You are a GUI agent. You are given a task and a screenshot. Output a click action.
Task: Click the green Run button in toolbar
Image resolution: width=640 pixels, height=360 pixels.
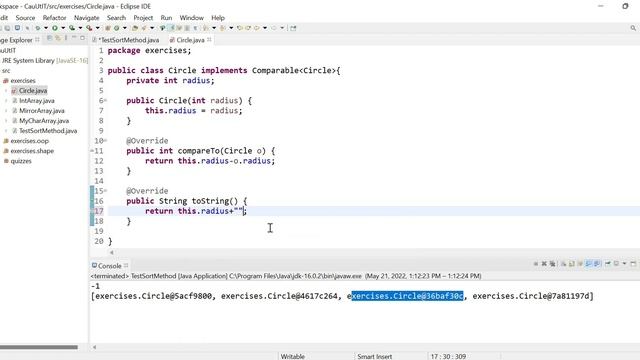pos(54,28)
